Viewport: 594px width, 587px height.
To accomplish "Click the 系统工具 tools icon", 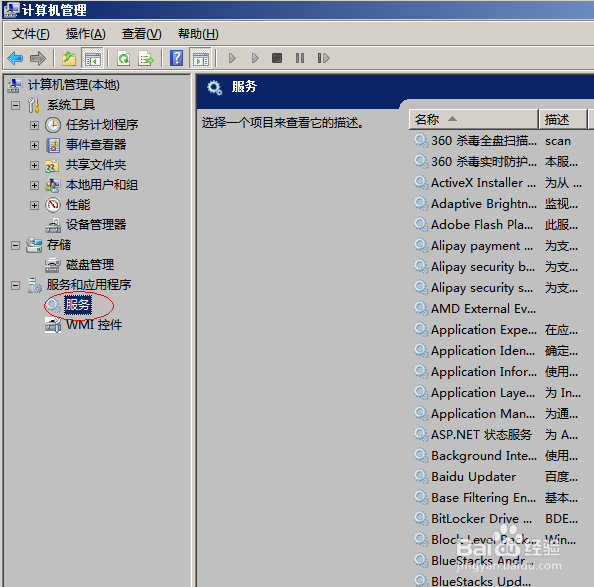I will (x=34, y=105).
